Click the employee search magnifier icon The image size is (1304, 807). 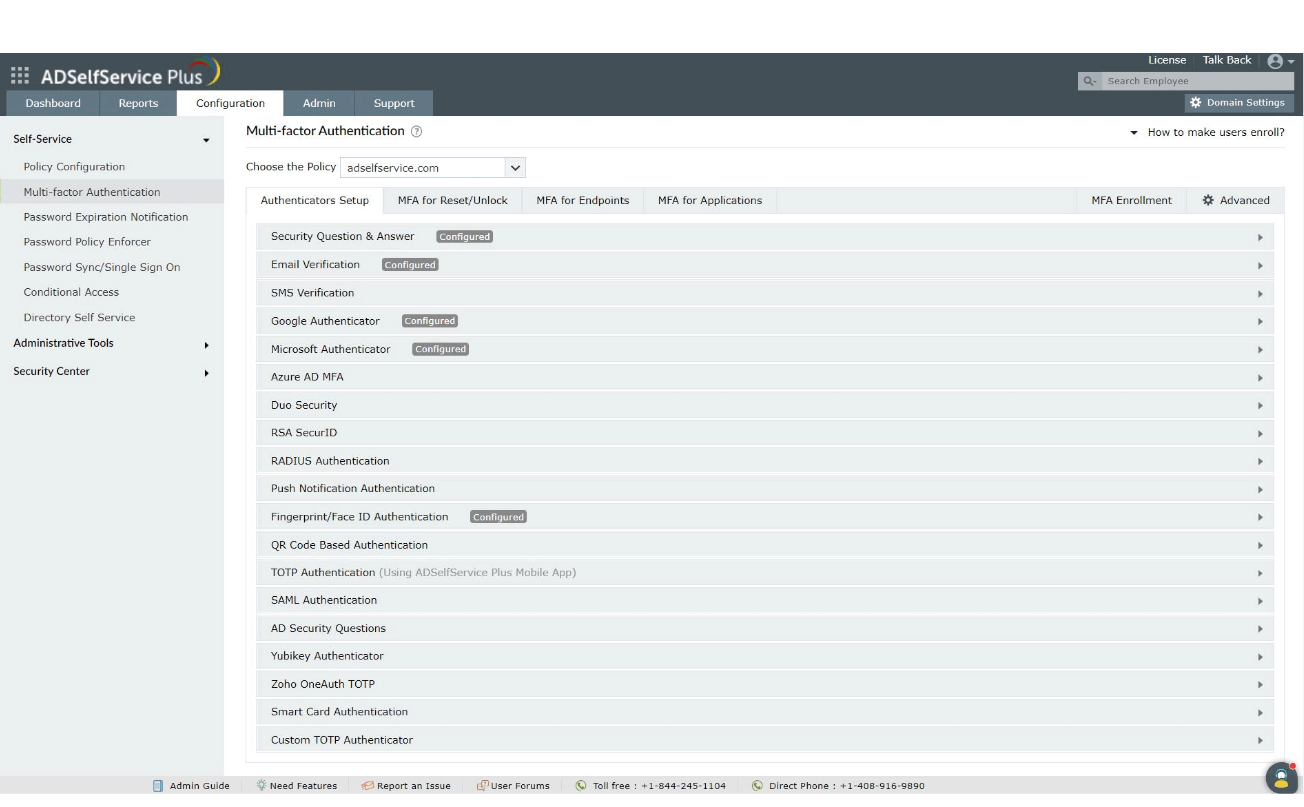1089,80
